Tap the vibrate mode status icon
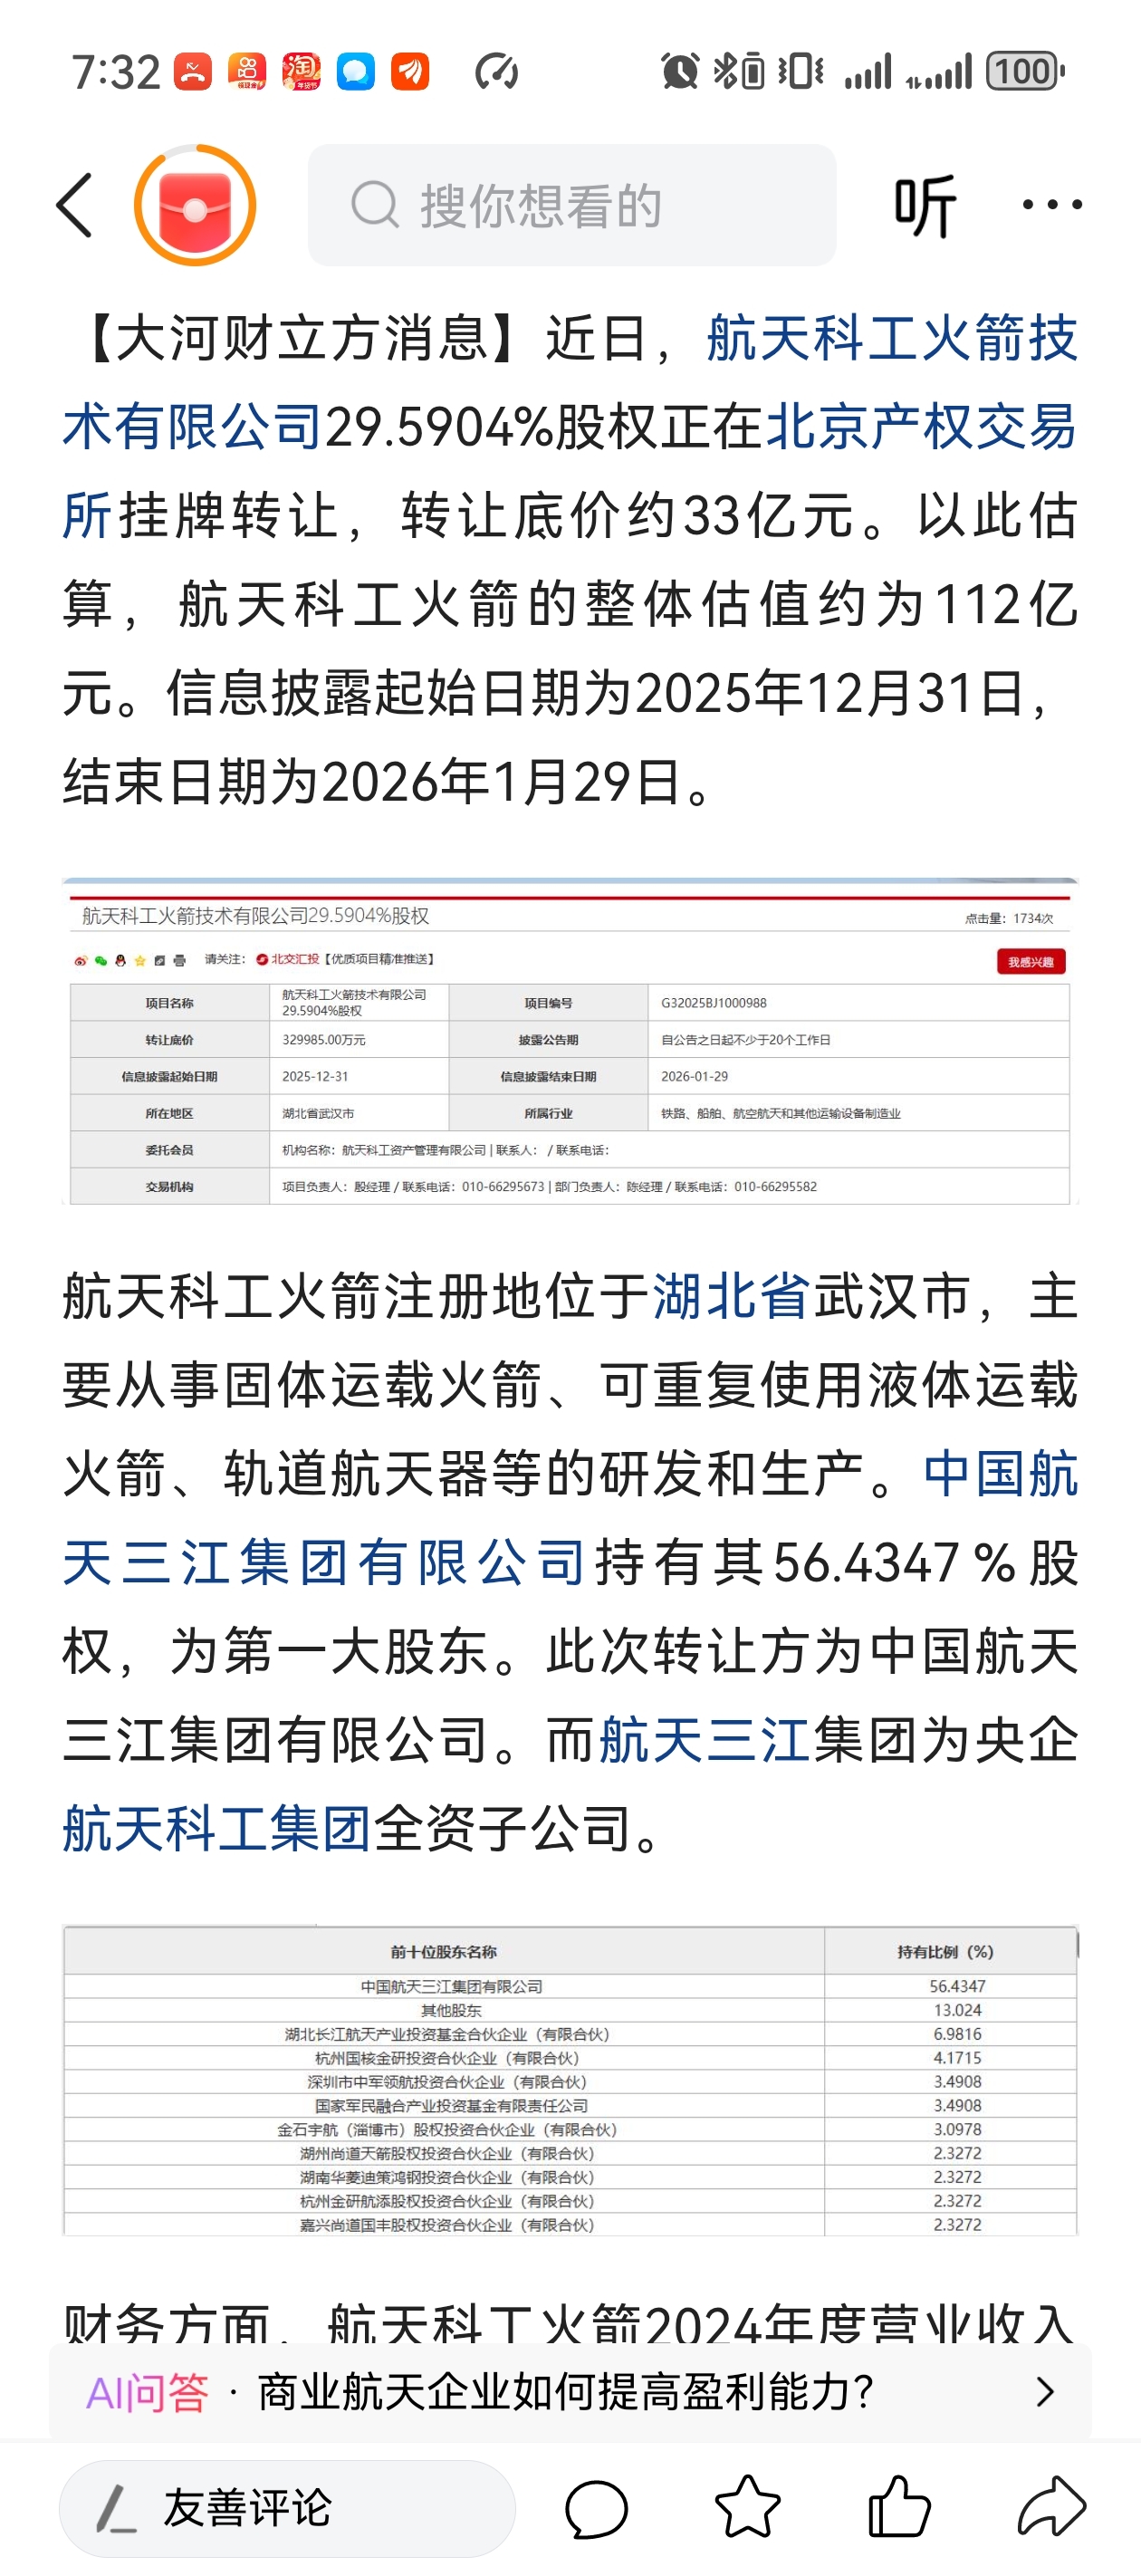Screen dimensions: 1141x2576 point(800,71)
